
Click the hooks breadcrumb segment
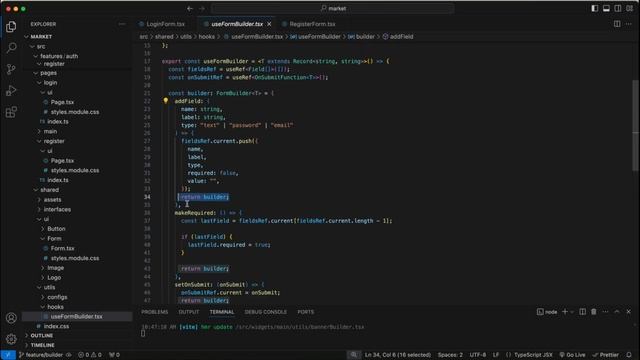pos(207,37)
